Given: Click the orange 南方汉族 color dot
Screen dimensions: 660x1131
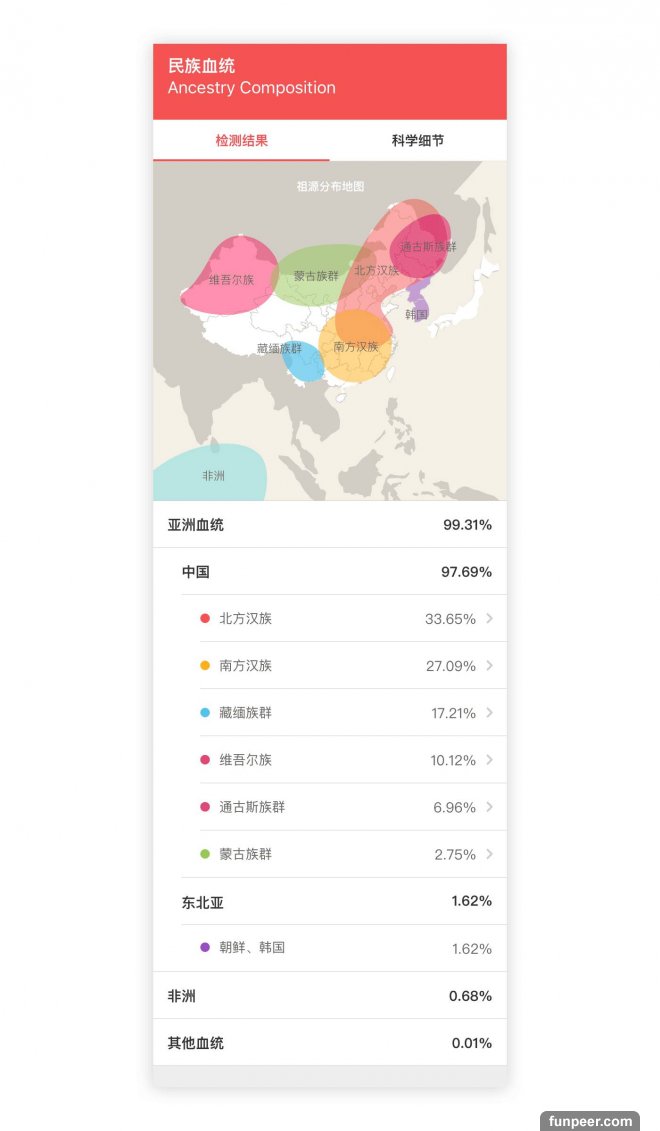Looking at the screenshot, I should 205,666.
